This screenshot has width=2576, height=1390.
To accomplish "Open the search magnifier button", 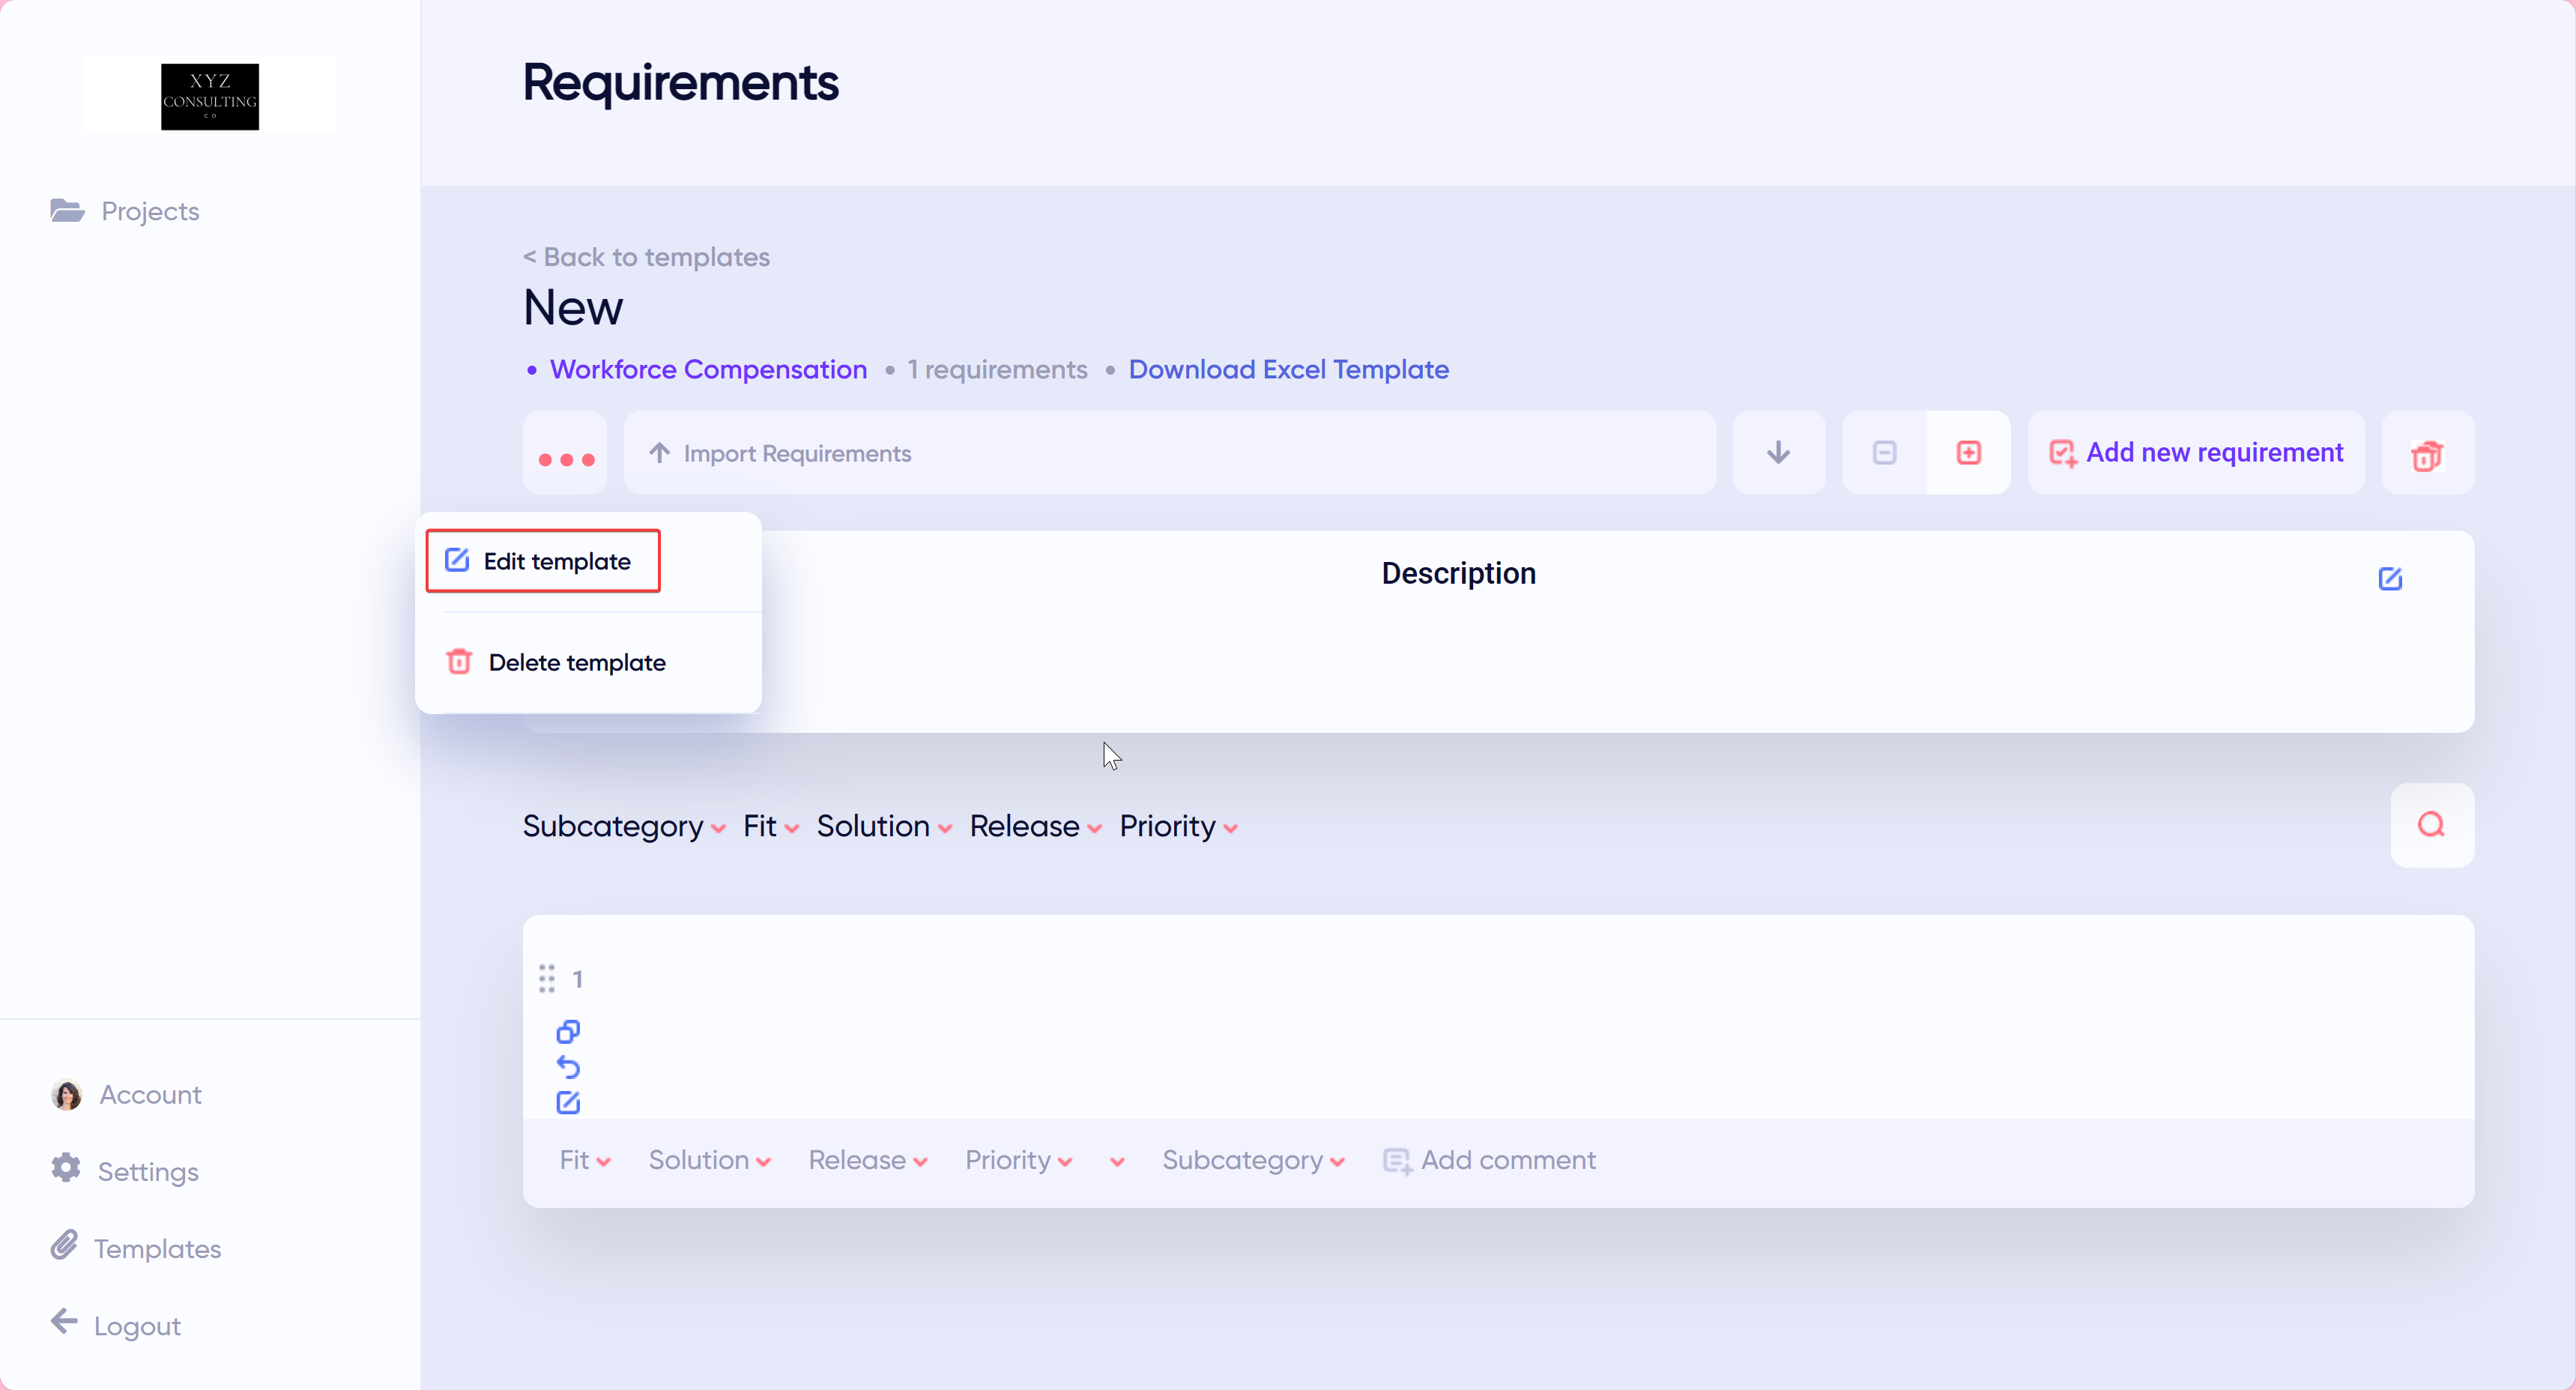I will coord(2431,825).
